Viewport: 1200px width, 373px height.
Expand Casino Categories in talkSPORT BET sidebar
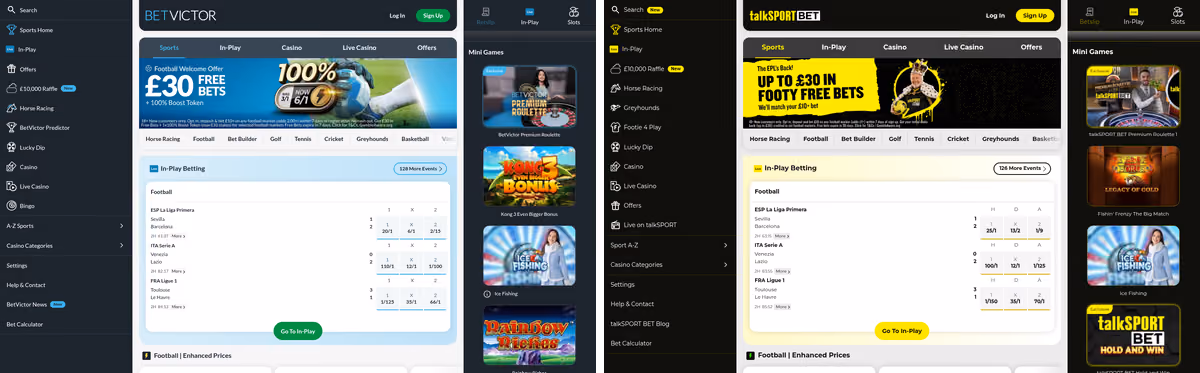pos(668,265)
